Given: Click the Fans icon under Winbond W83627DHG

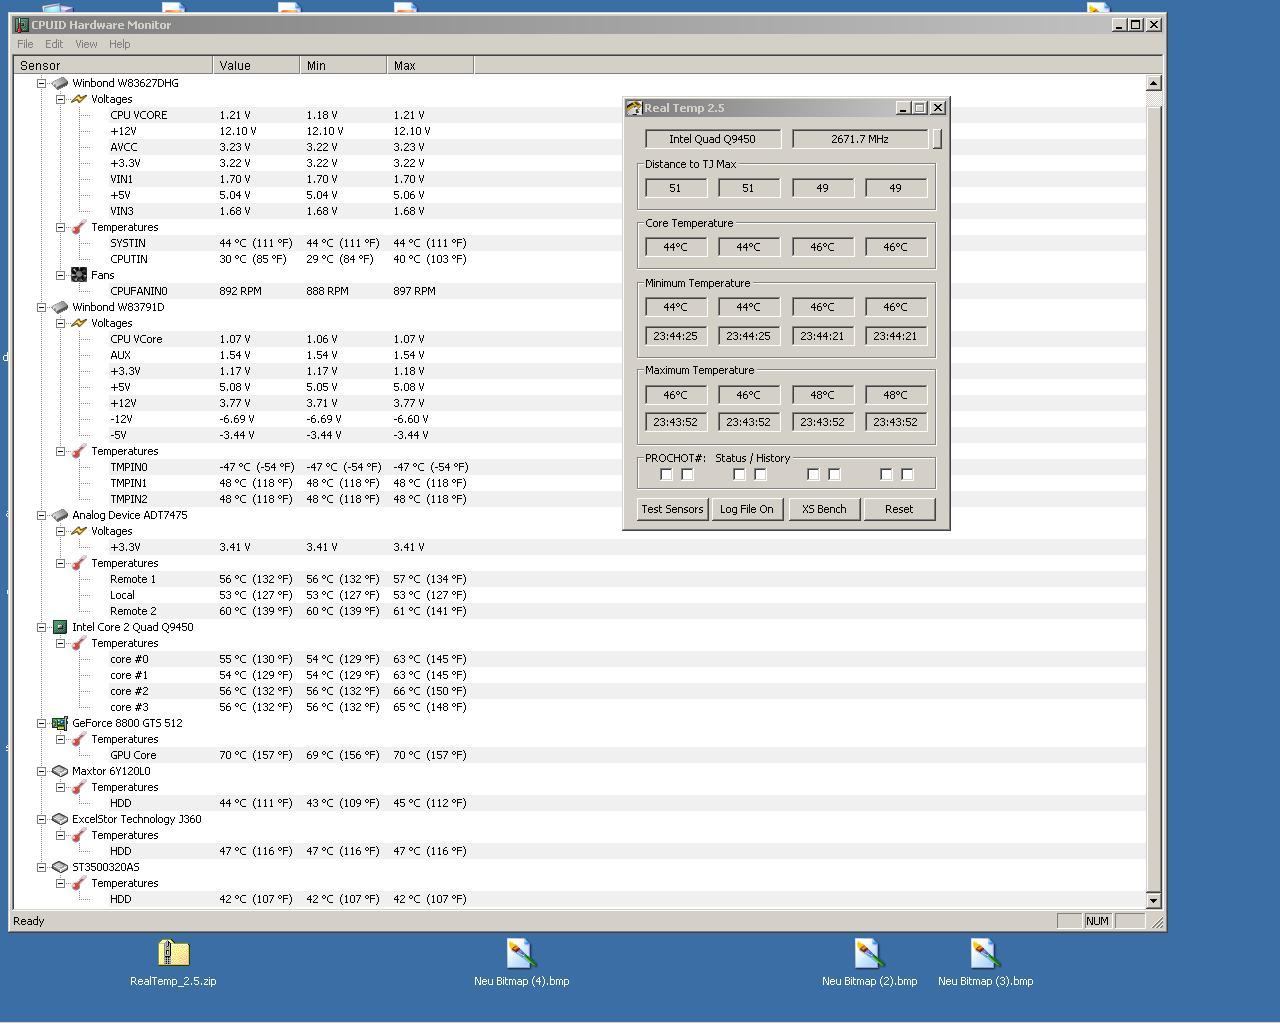Looking at the screenshot, I should coord(79,275).
